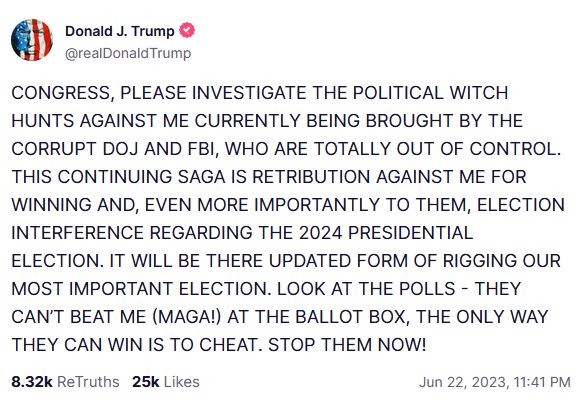The image size is (585, 403).
Task: Click the POLITICAL WITCH phrase
Action: pos(430,93)
